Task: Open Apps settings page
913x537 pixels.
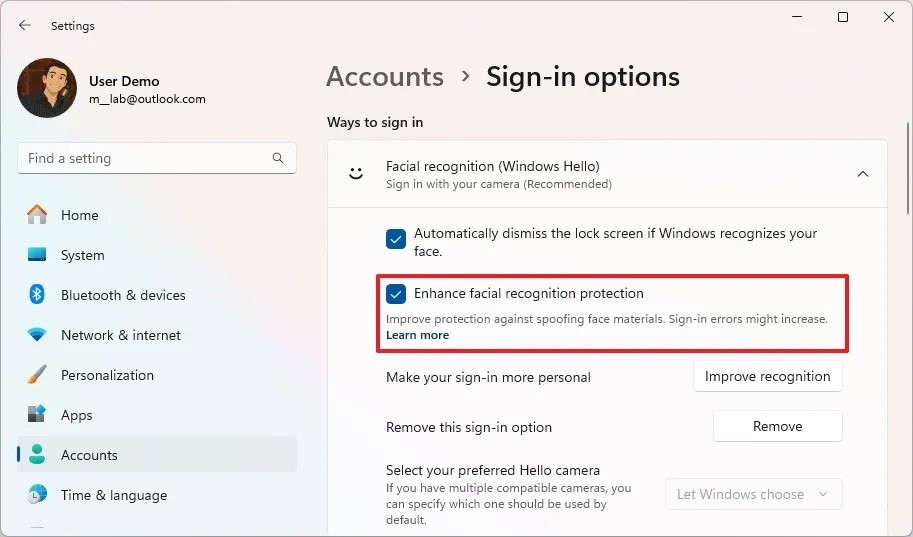Action: click(157, 415)
